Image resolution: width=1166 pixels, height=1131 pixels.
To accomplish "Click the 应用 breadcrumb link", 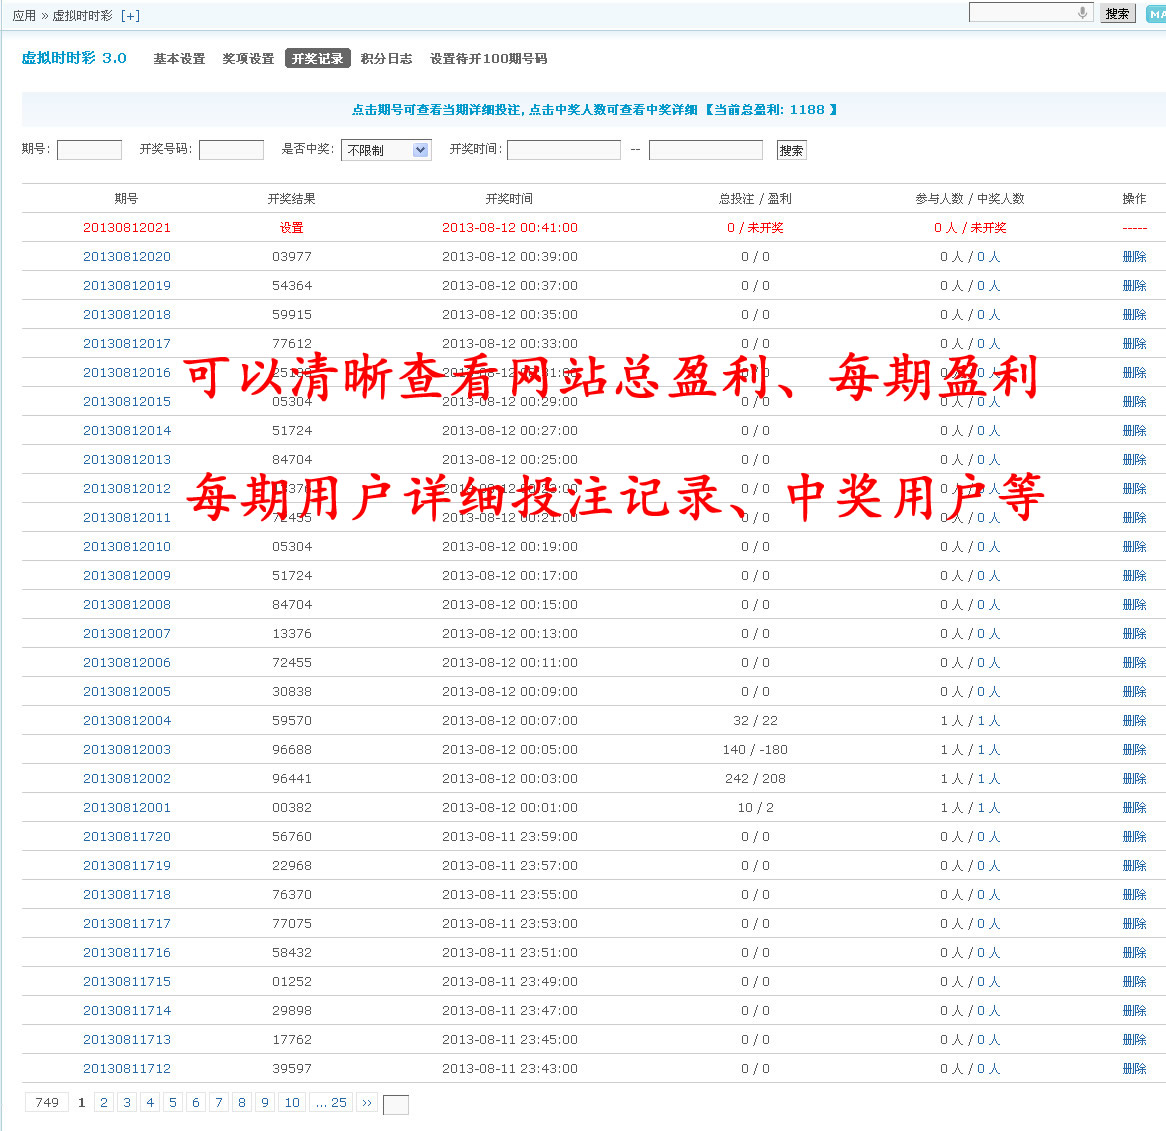I will coord(24,16).
